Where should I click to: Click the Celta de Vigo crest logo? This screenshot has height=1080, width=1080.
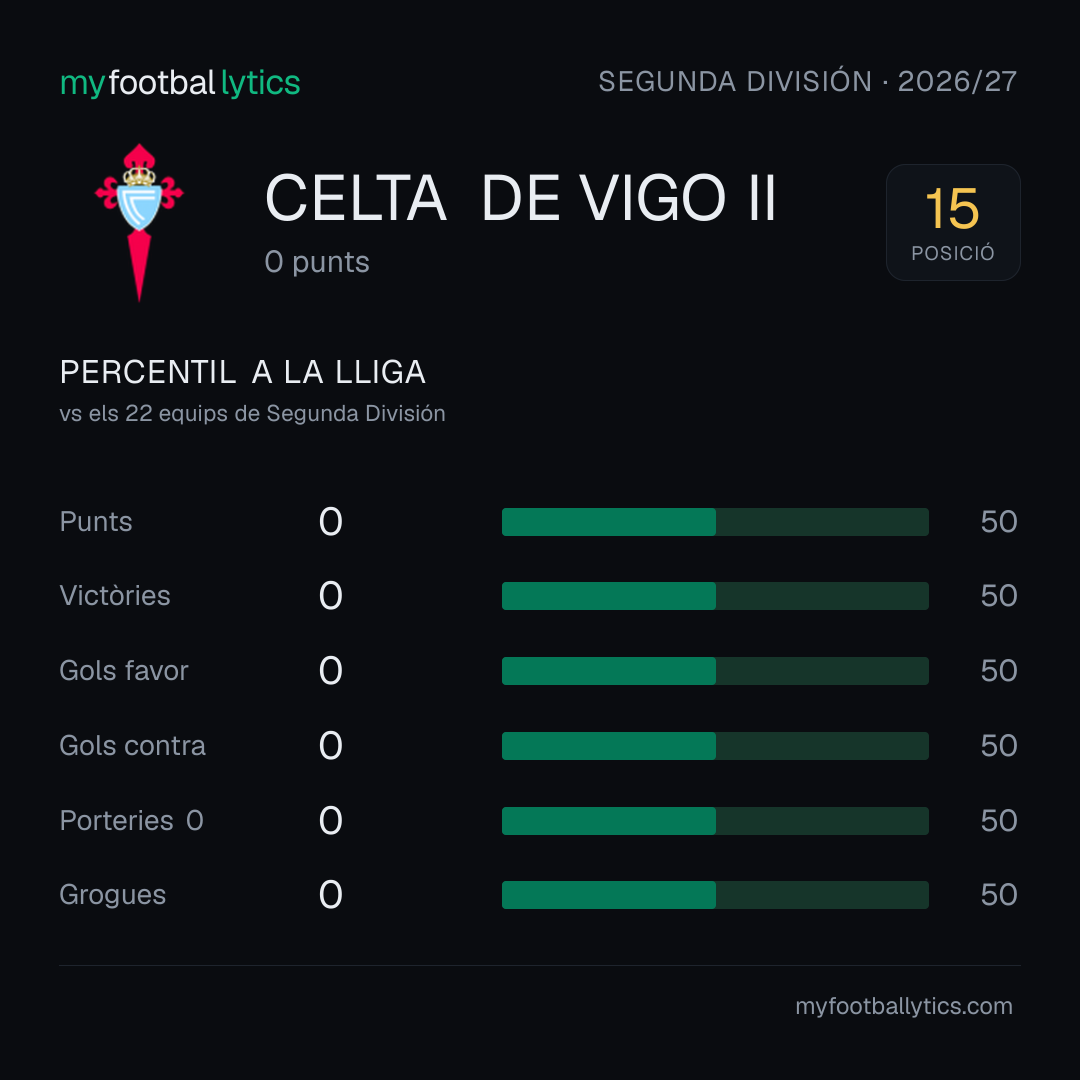coord(139,222)
